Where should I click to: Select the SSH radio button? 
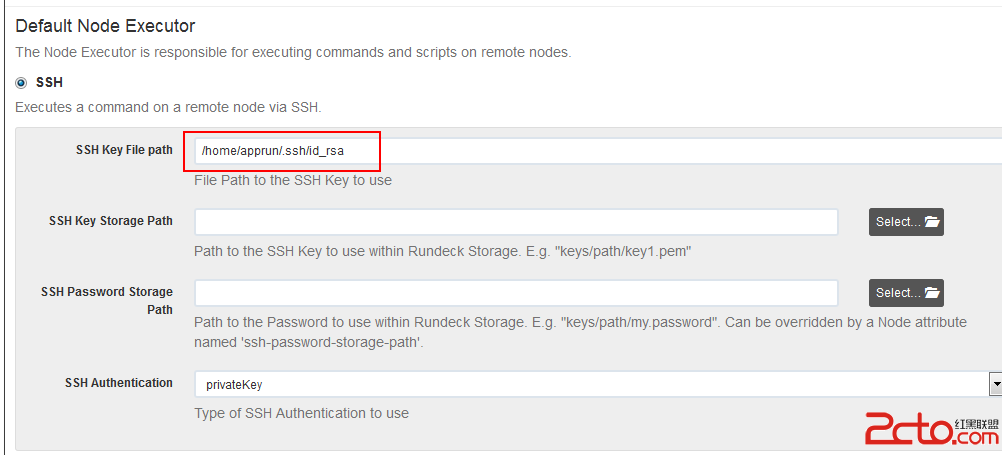22,83
